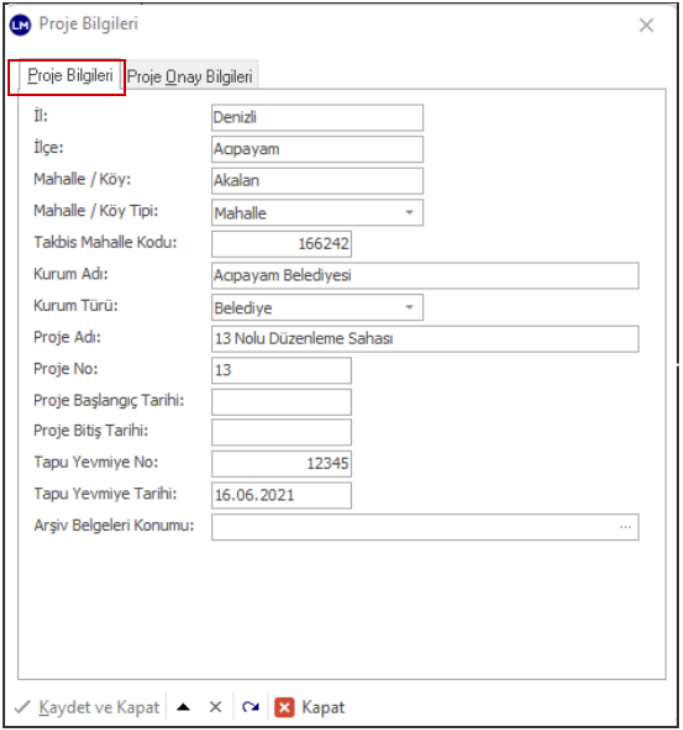Click the gray X icon in bottom toolbar
The image size is (683, 730).
215,707
